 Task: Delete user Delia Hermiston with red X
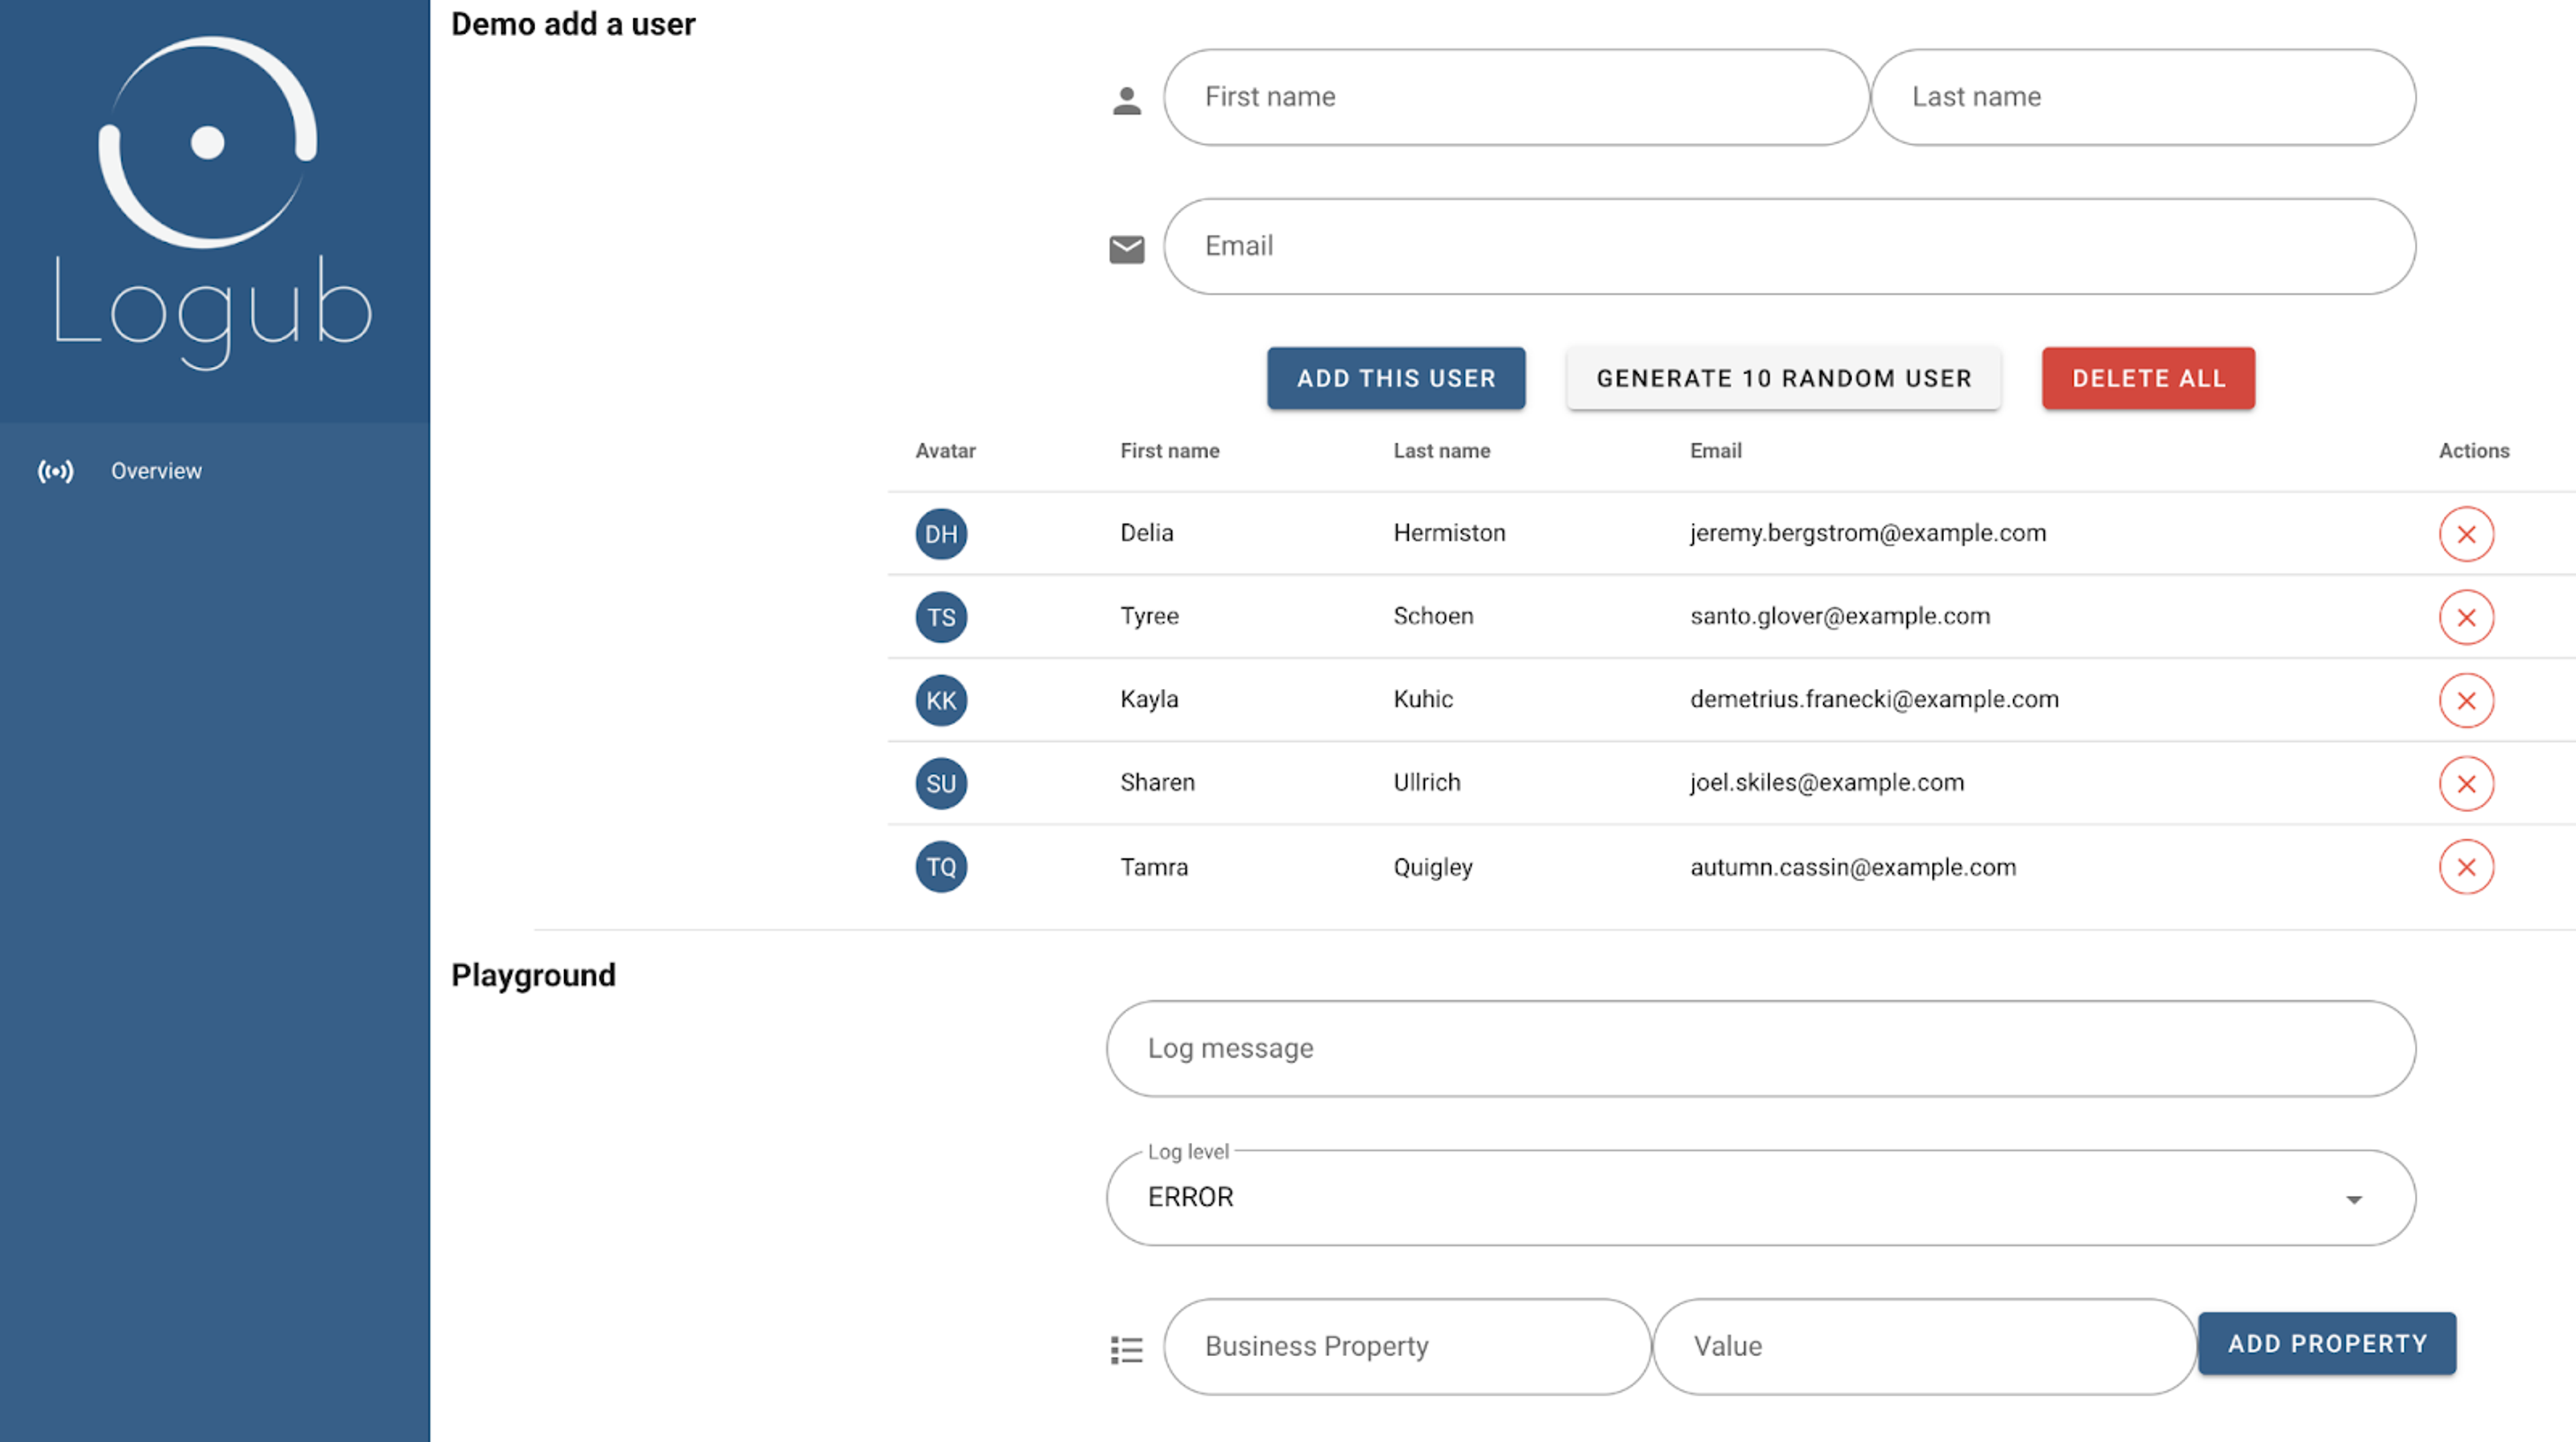[x=2465, y=534]
